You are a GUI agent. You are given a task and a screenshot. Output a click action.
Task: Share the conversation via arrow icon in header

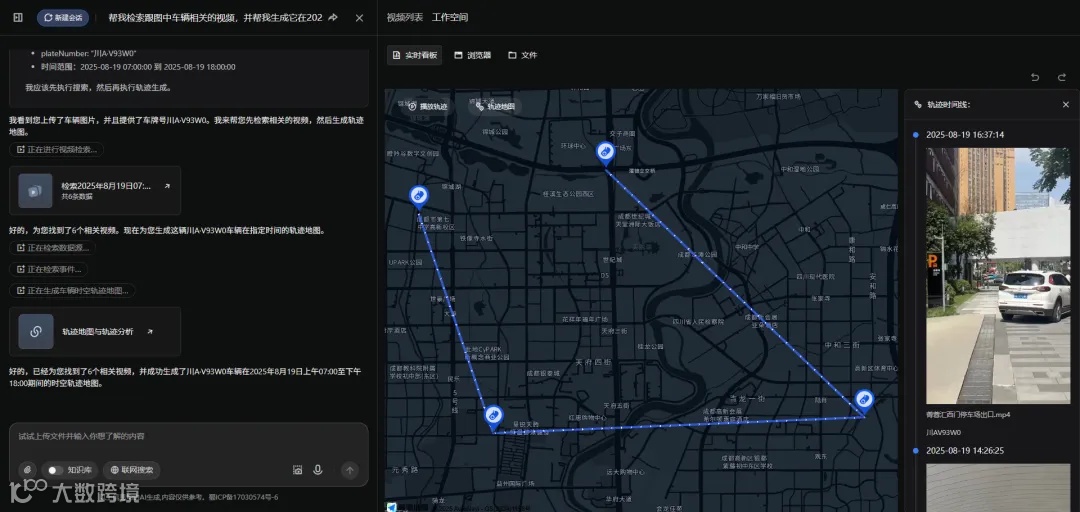pyautogui.click(x=333, y=18)
